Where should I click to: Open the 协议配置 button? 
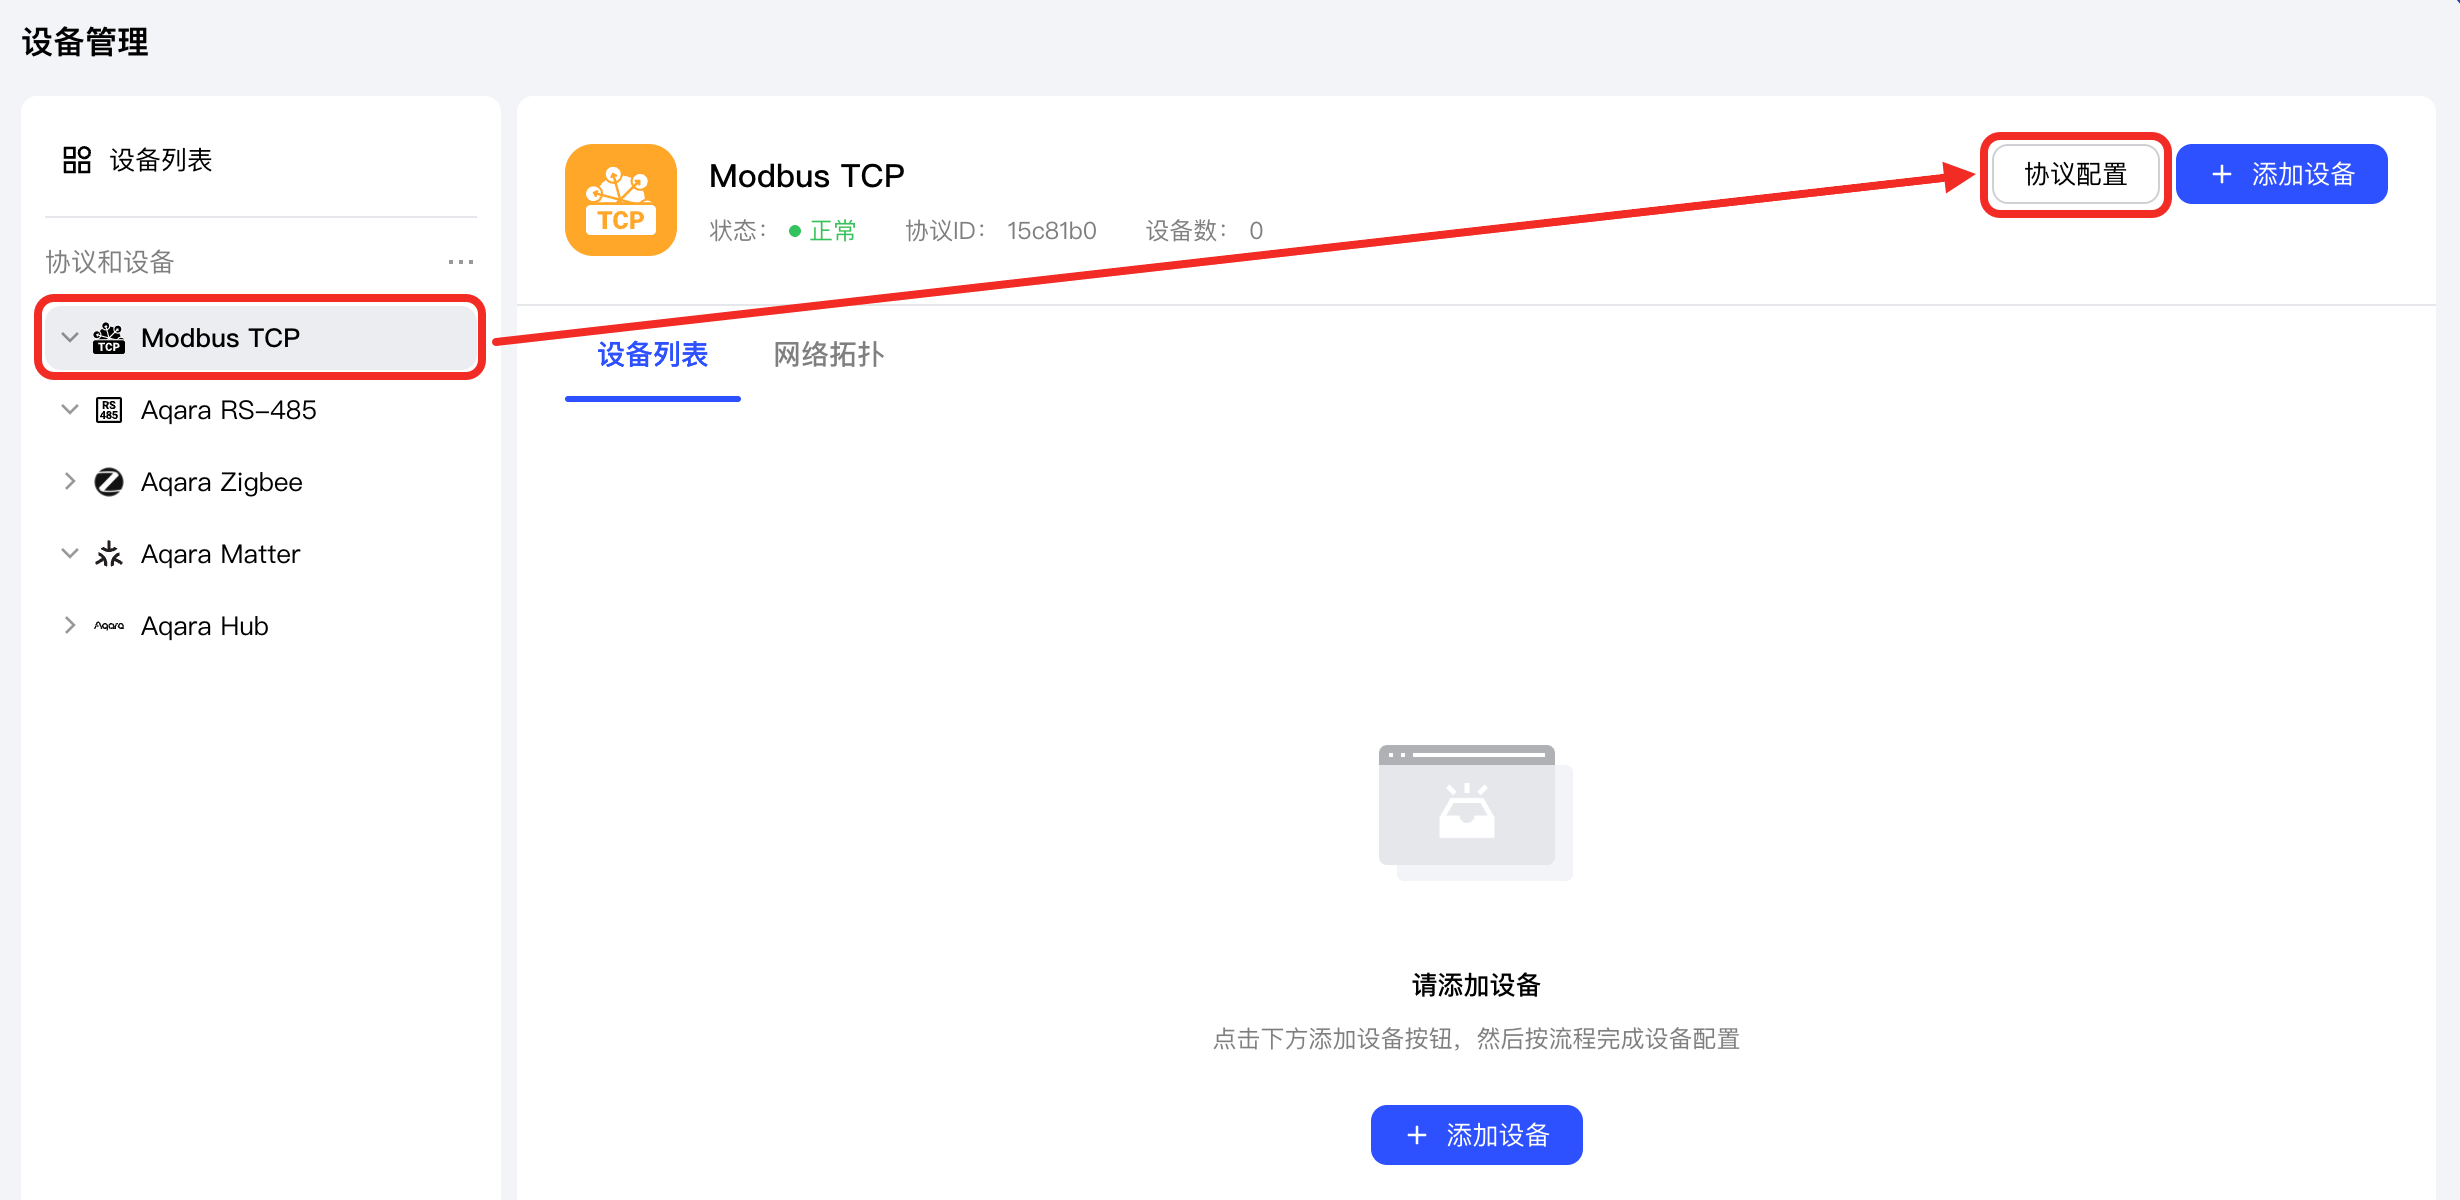(x=2076, y=174)
